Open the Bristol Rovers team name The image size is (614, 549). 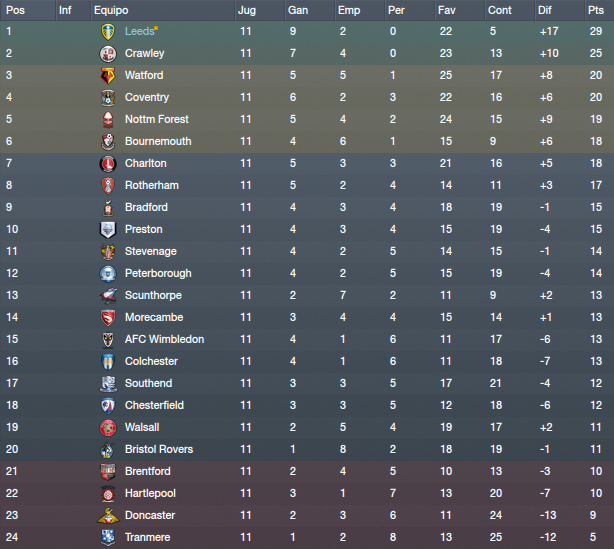click(x=159, y=450)
